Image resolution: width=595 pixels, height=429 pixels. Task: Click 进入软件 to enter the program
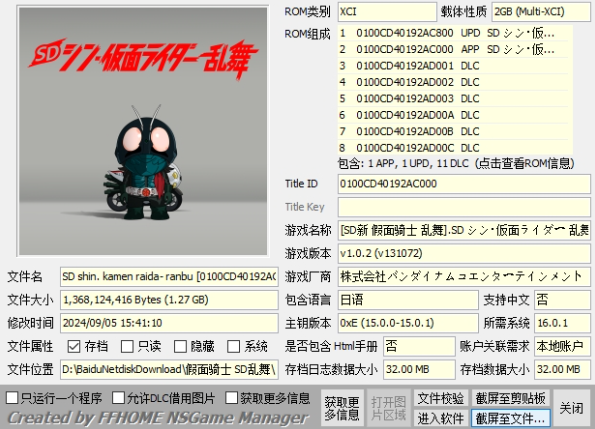[x=441, y=418]
